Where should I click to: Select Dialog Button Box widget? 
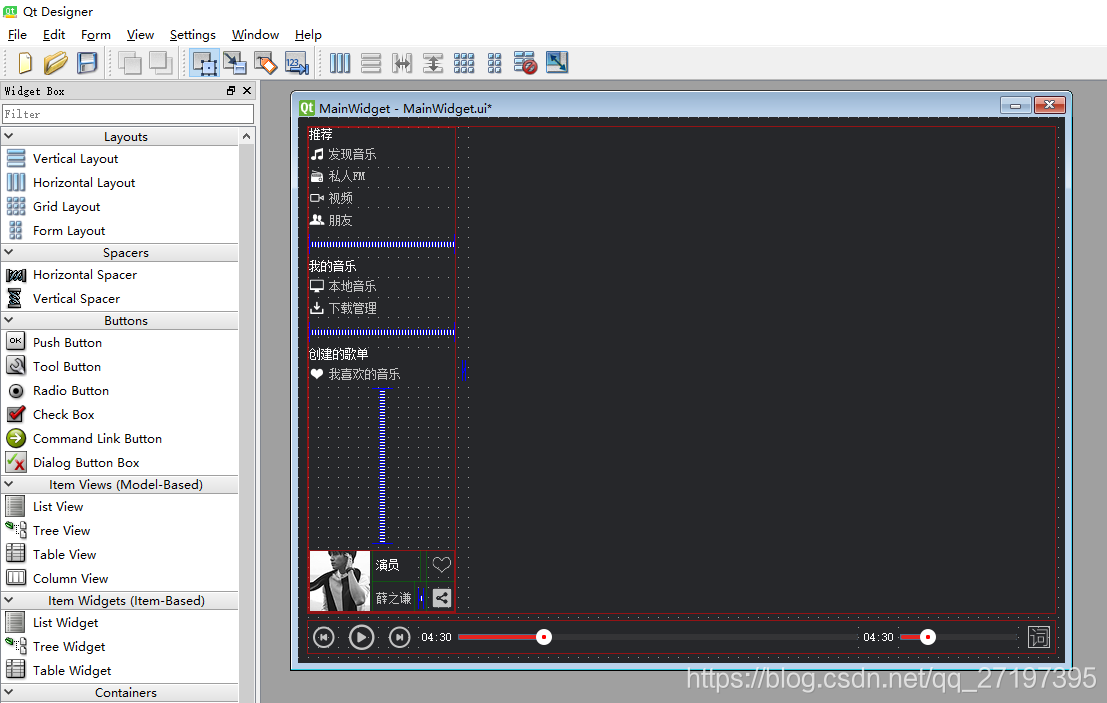[x=86, y=462]
